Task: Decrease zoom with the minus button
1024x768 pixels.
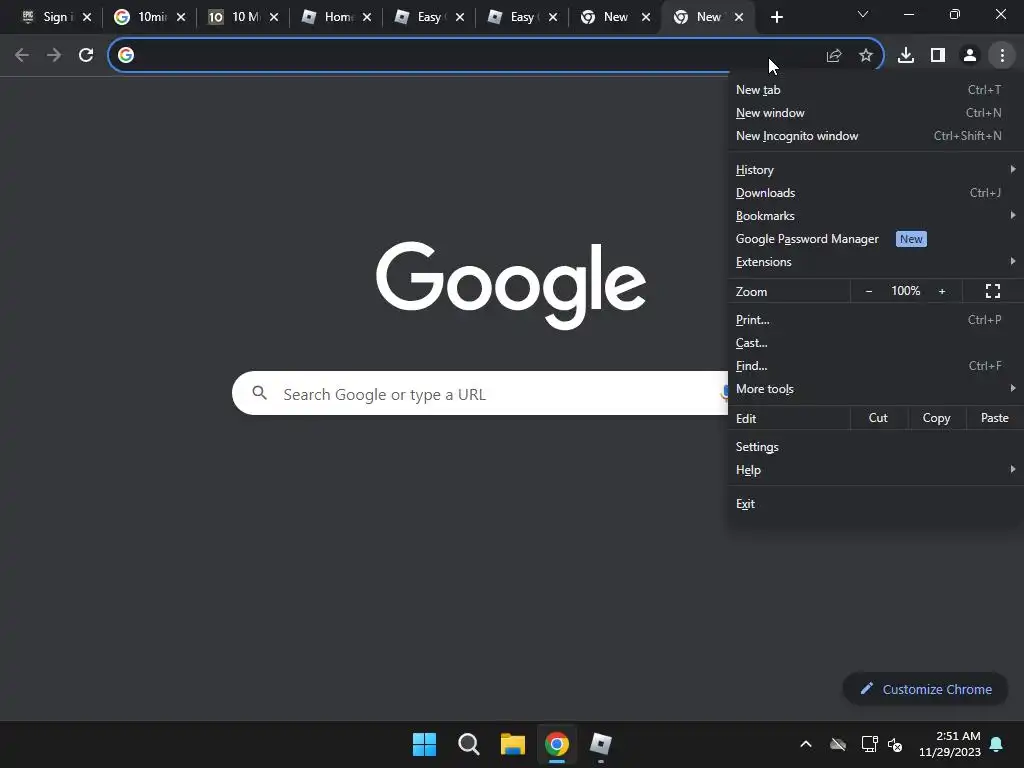Action: [869, 291]
